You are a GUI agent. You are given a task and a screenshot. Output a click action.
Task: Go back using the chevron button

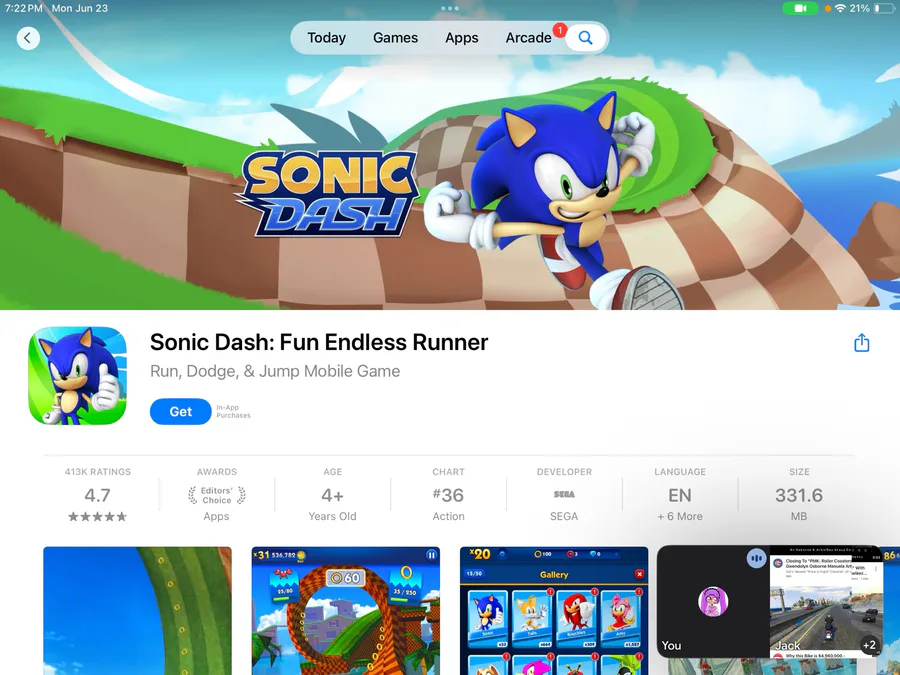click(28, 38)
